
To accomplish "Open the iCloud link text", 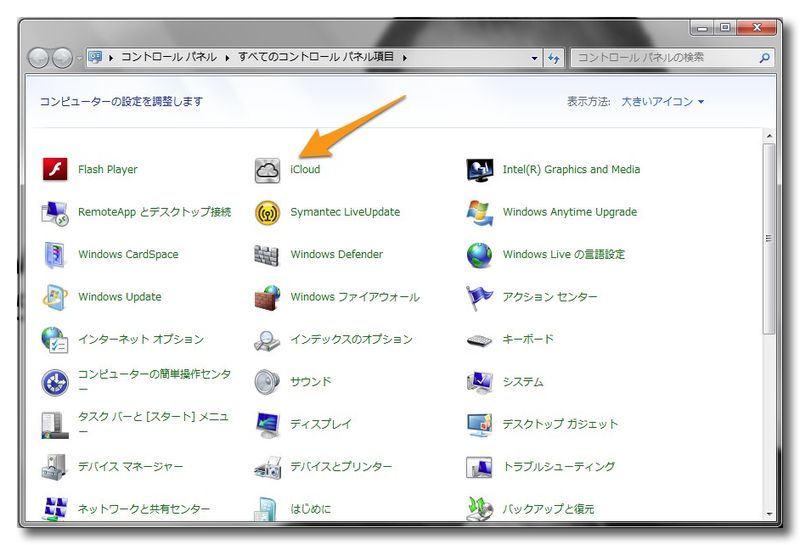I will click(x=305, y=169).
